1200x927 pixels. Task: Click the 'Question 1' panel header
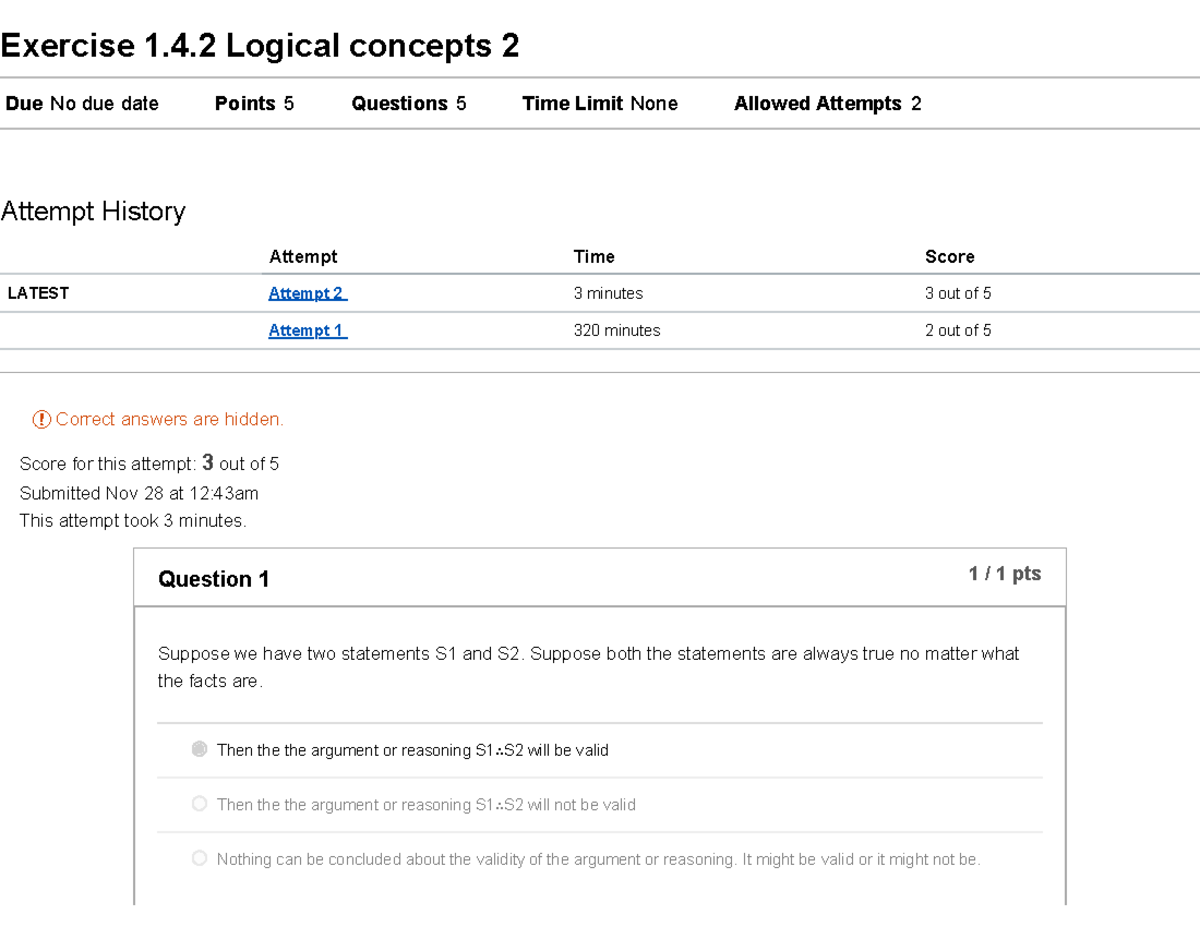[213, 578]
